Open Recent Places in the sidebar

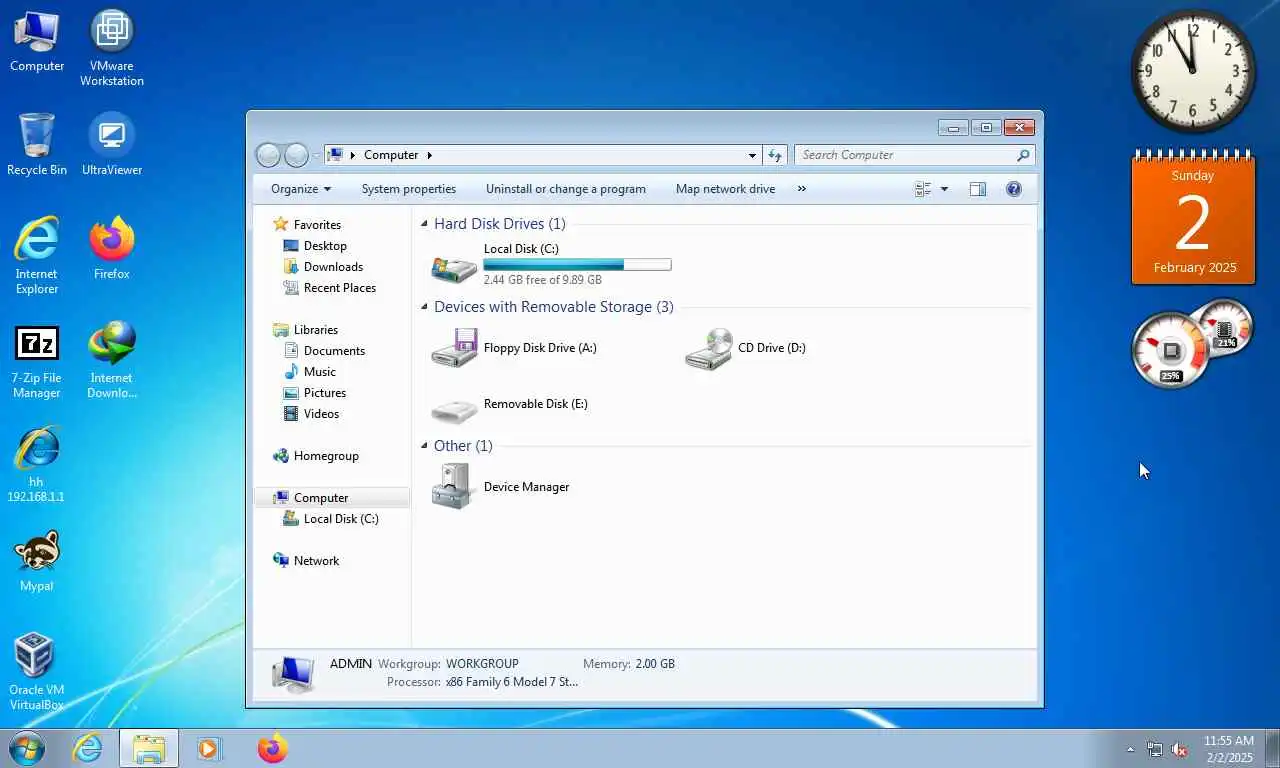(x=340, y=288)
